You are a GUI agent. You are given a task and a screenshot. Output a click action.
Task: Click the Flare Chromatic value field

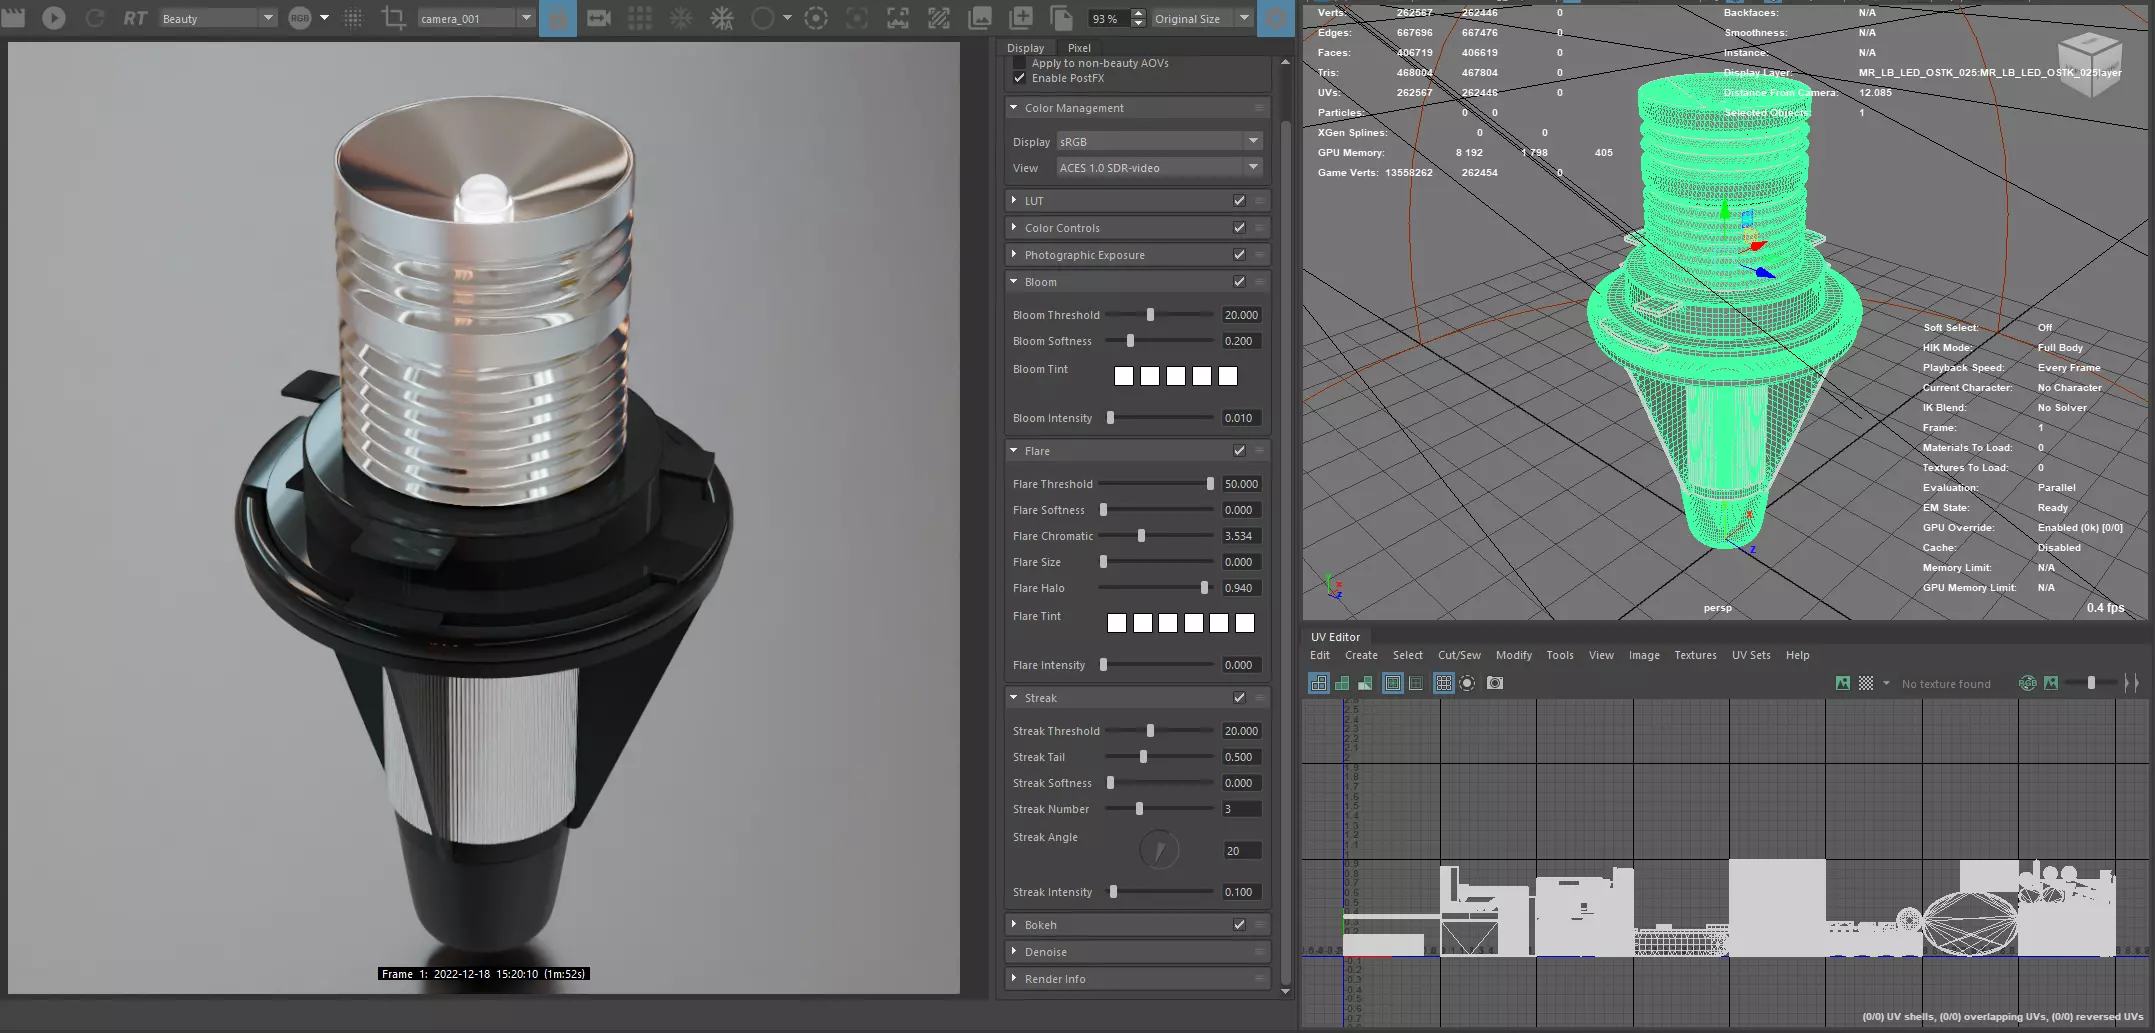(1241, 536)
